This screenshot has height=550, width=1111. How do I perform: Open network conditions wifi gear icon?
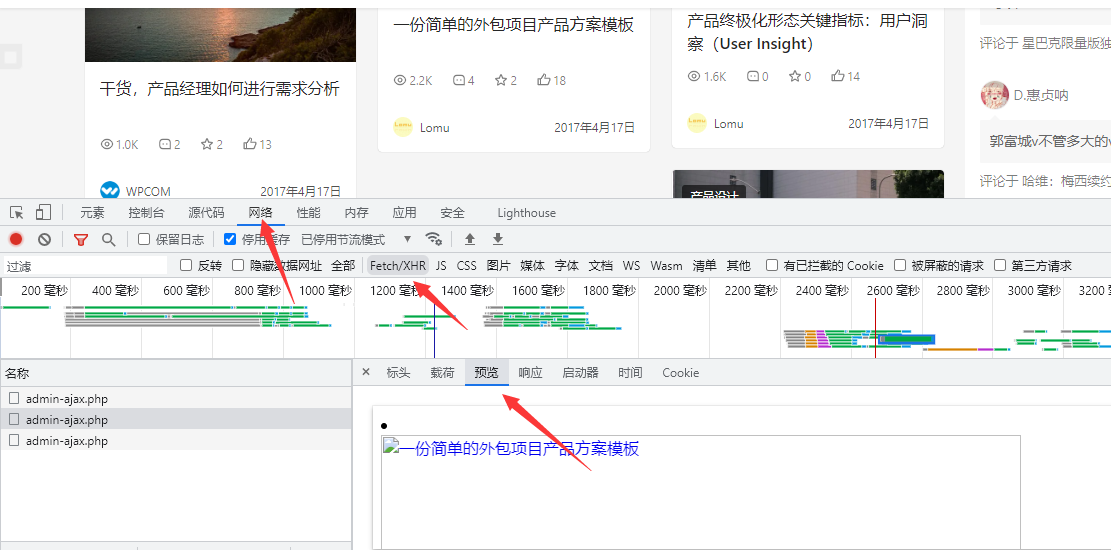pos(433,239)
